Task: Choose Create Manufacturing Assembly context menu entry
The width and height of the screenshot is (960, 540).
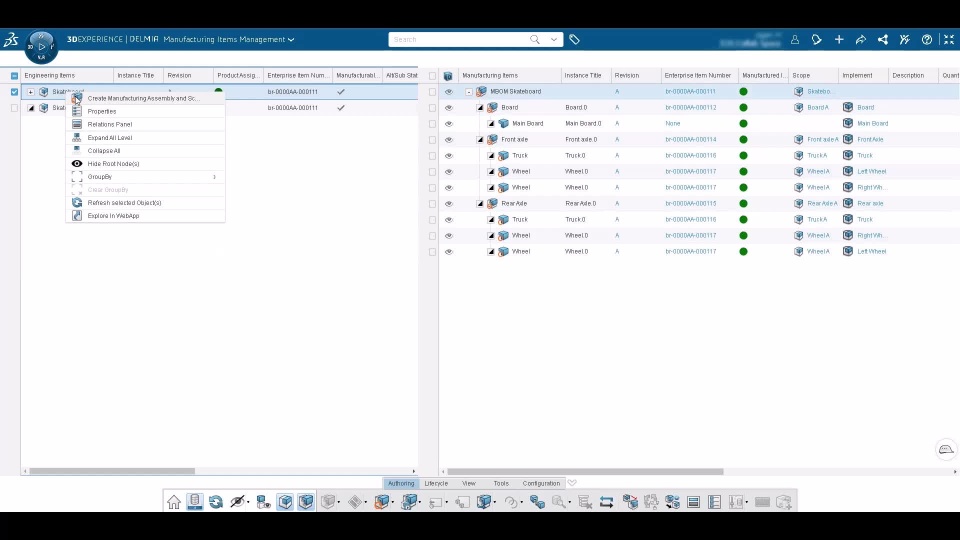Action: [145, 98]
